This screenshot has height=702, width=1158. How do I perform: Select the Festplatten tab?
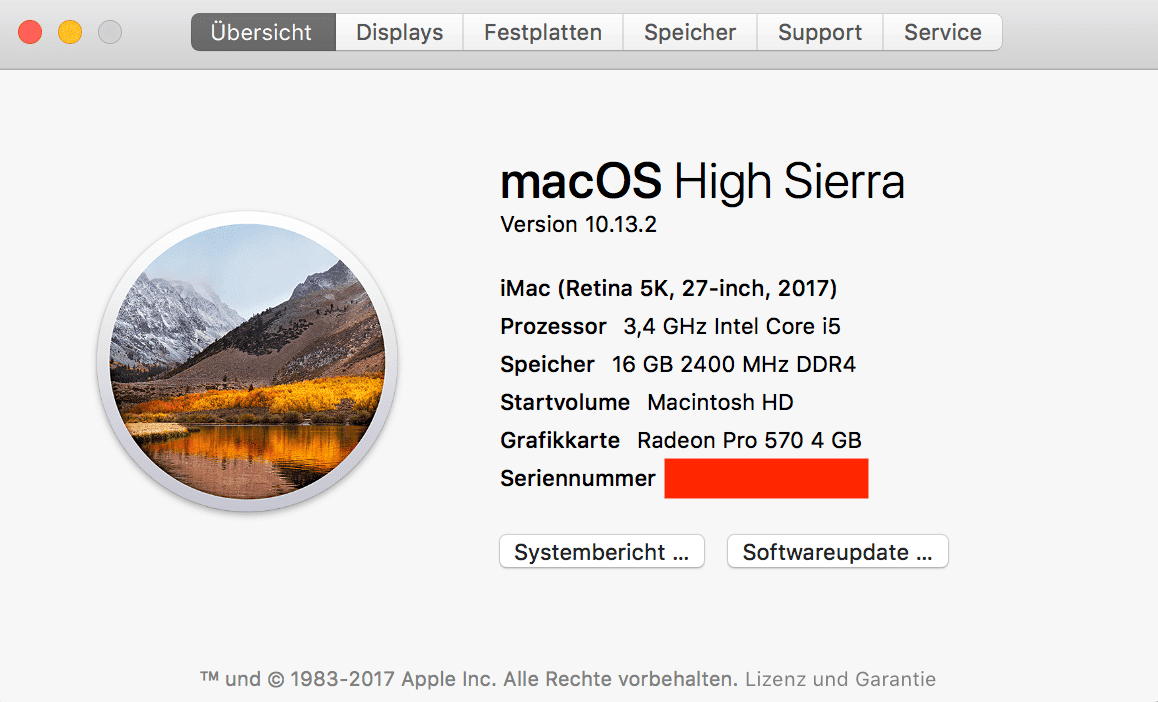543,32
